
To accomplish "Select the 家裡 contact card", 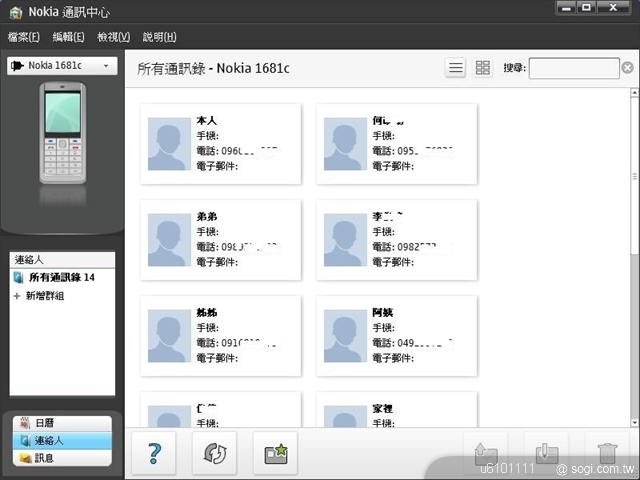I will [x=397, y=409].
